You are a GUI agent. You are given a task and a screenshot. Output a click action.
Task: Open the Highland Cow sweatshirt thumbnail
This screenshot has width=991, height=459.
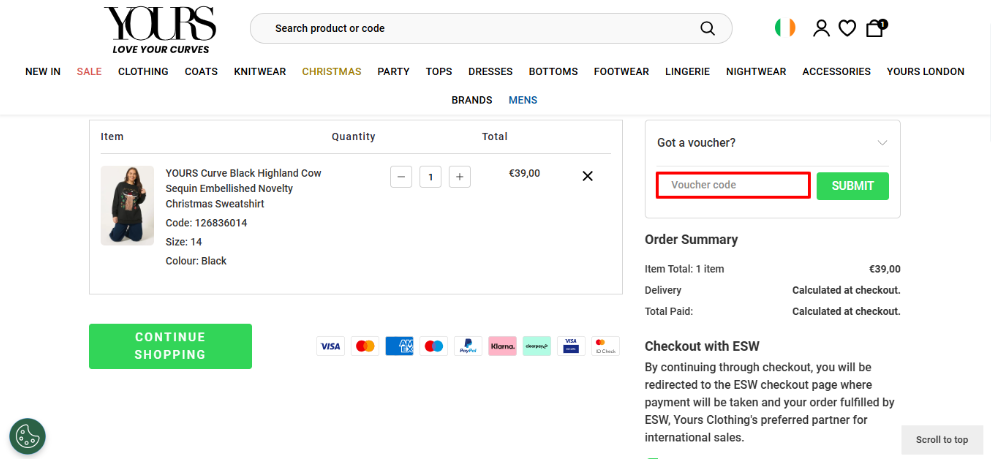(127, 205)
